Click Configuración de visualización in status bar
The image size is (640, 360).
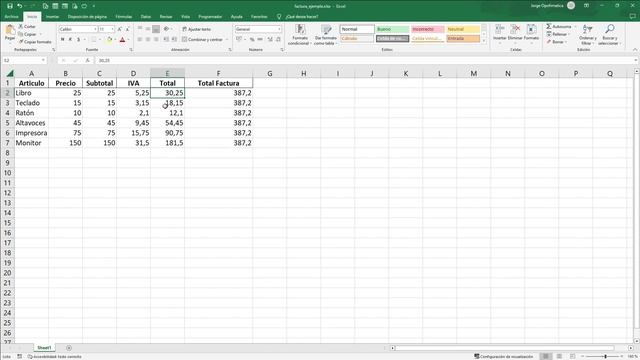click(504, 356)
